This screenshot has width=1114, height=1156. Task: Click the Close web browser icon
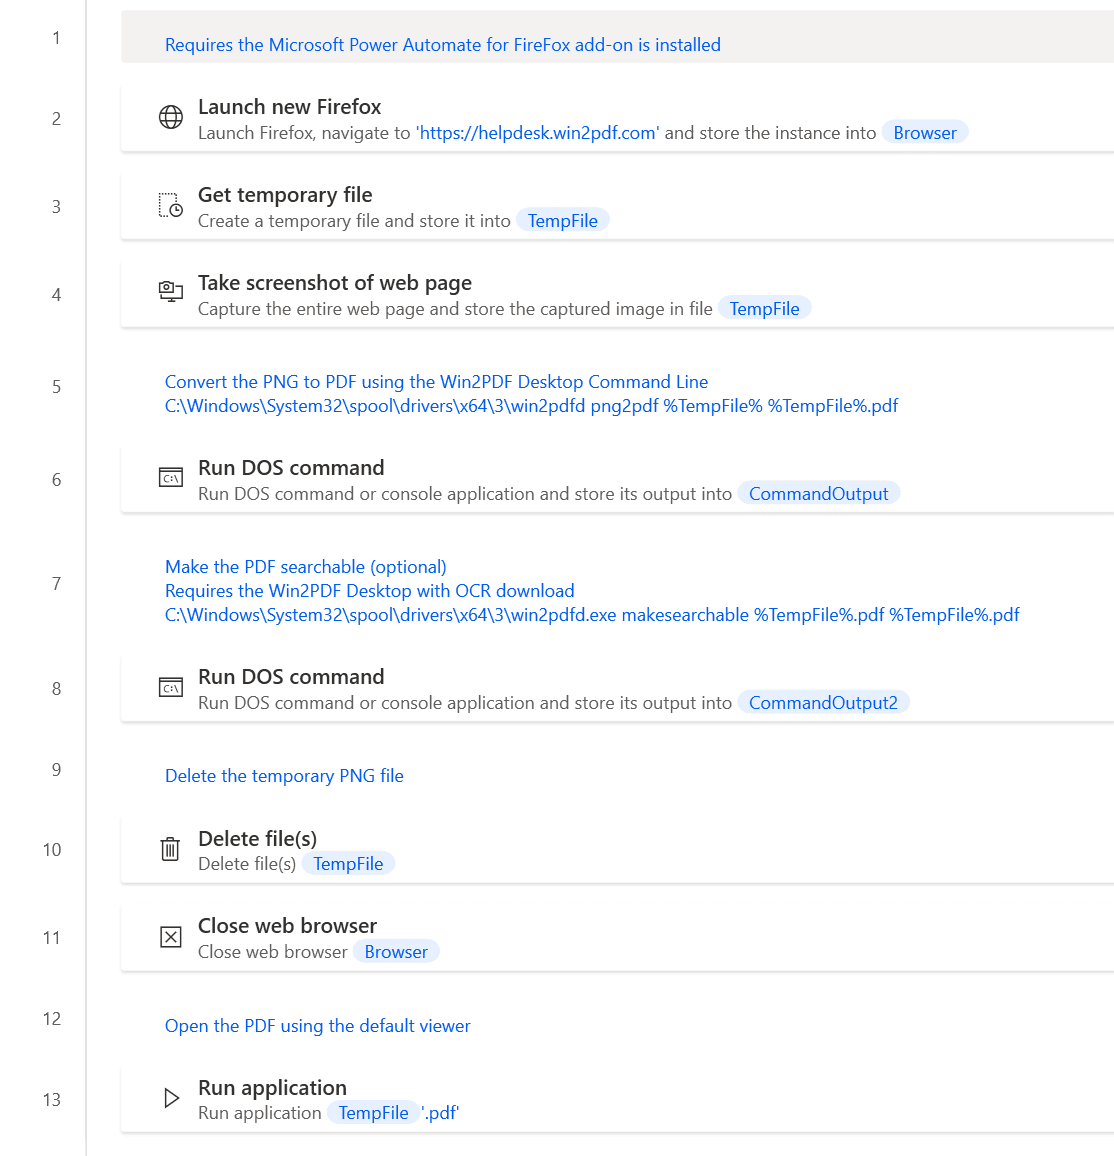(171, 935)
